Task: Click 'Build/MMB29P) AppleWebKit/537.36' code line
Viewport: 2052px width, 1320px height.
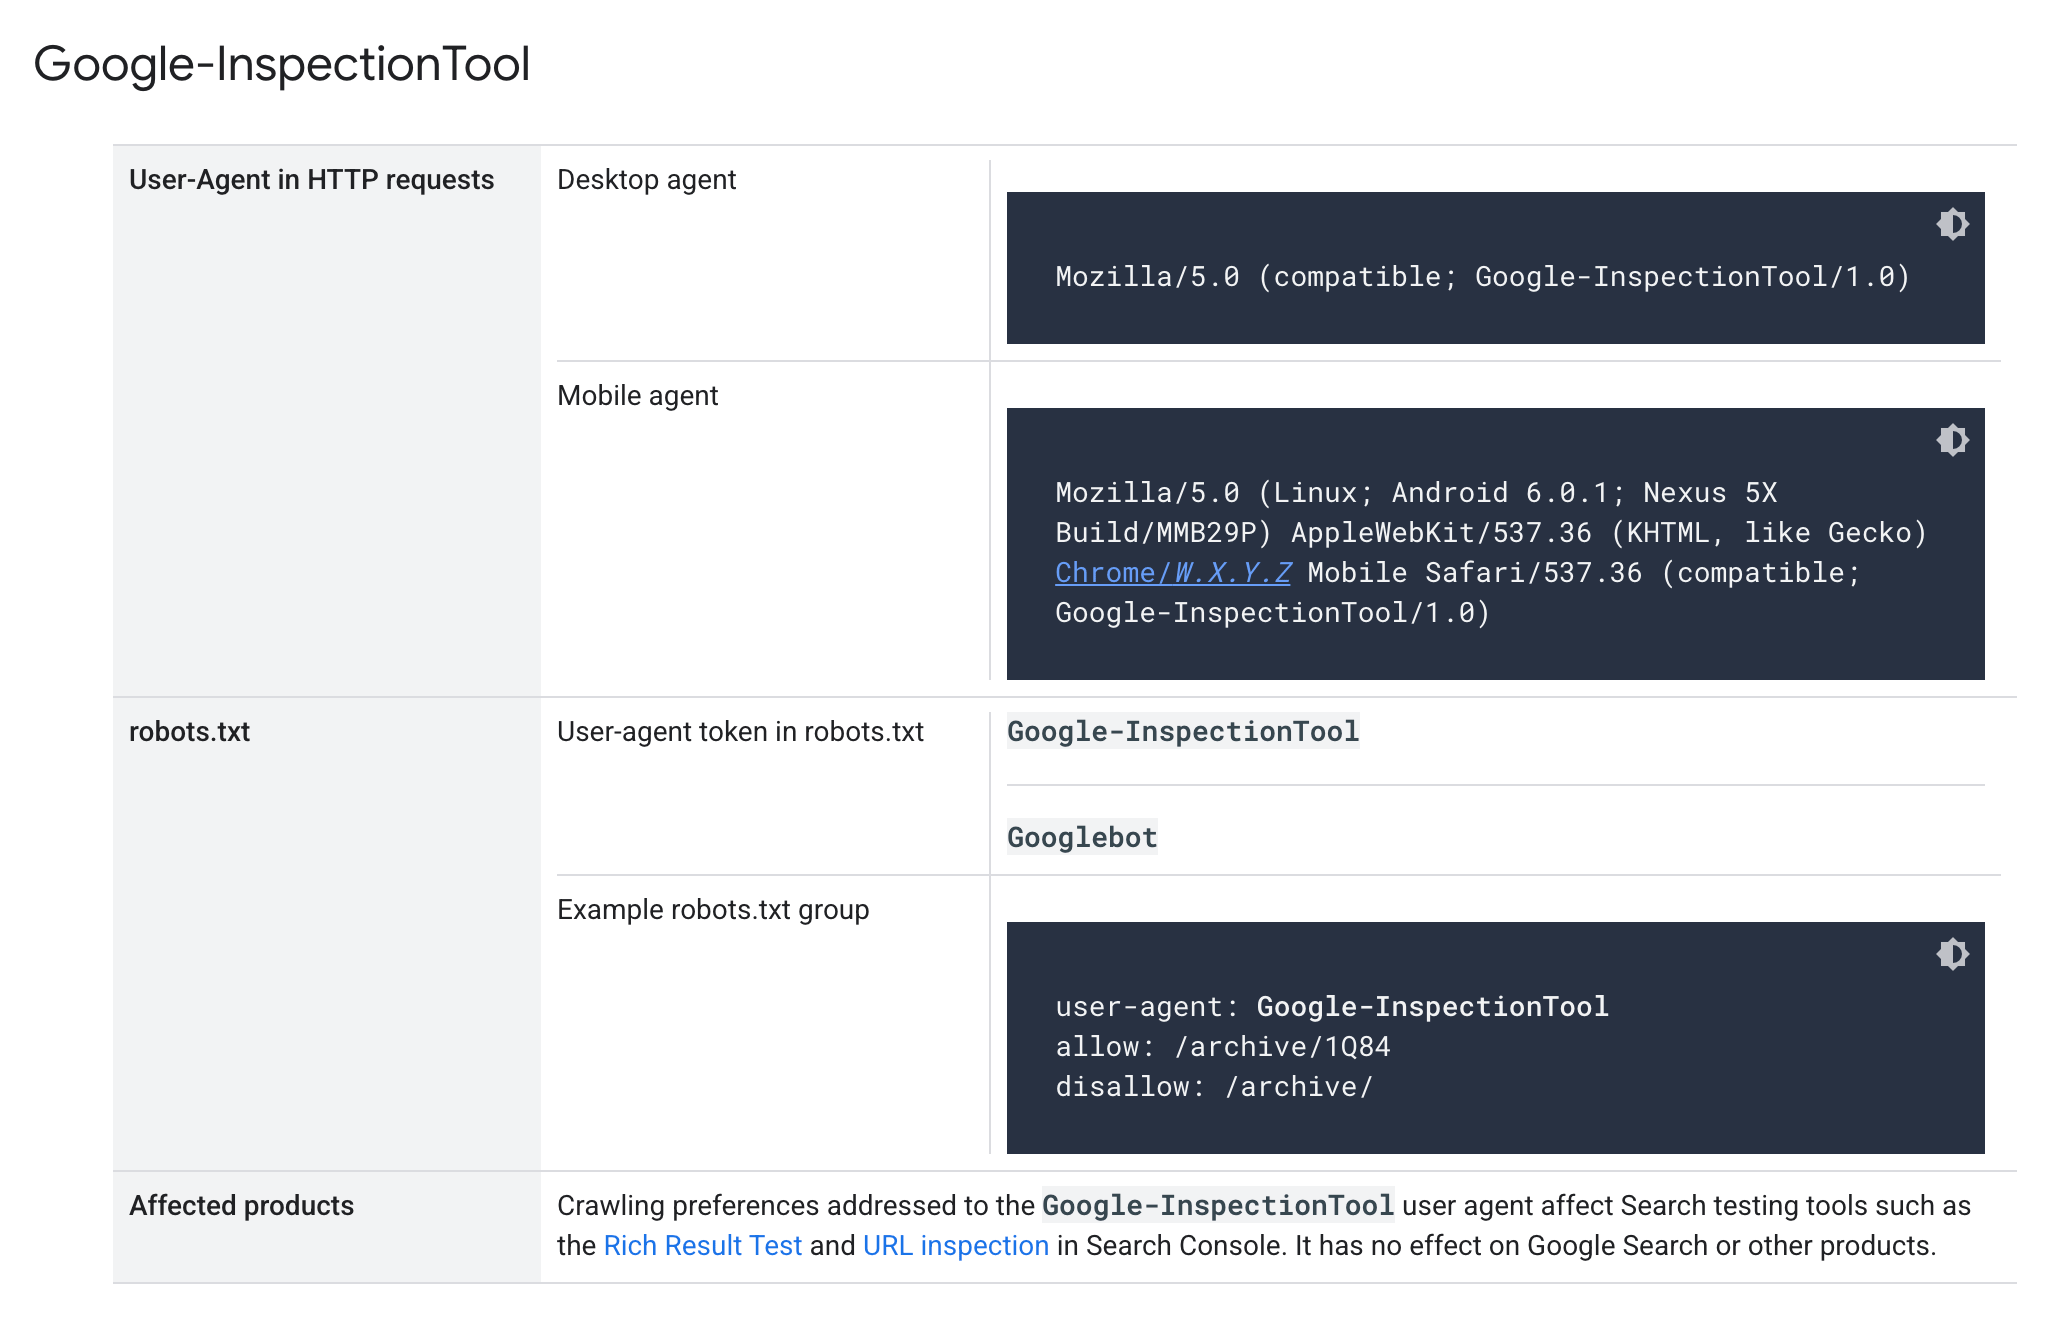Action: coord(1491,533)
